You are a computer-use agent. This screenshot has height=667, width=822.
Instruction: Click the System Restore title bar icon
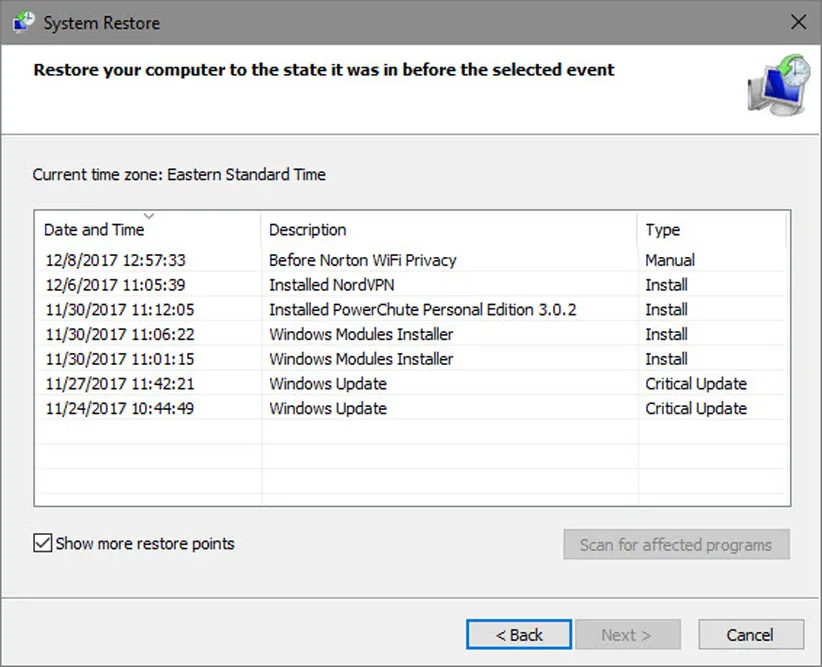22,22
